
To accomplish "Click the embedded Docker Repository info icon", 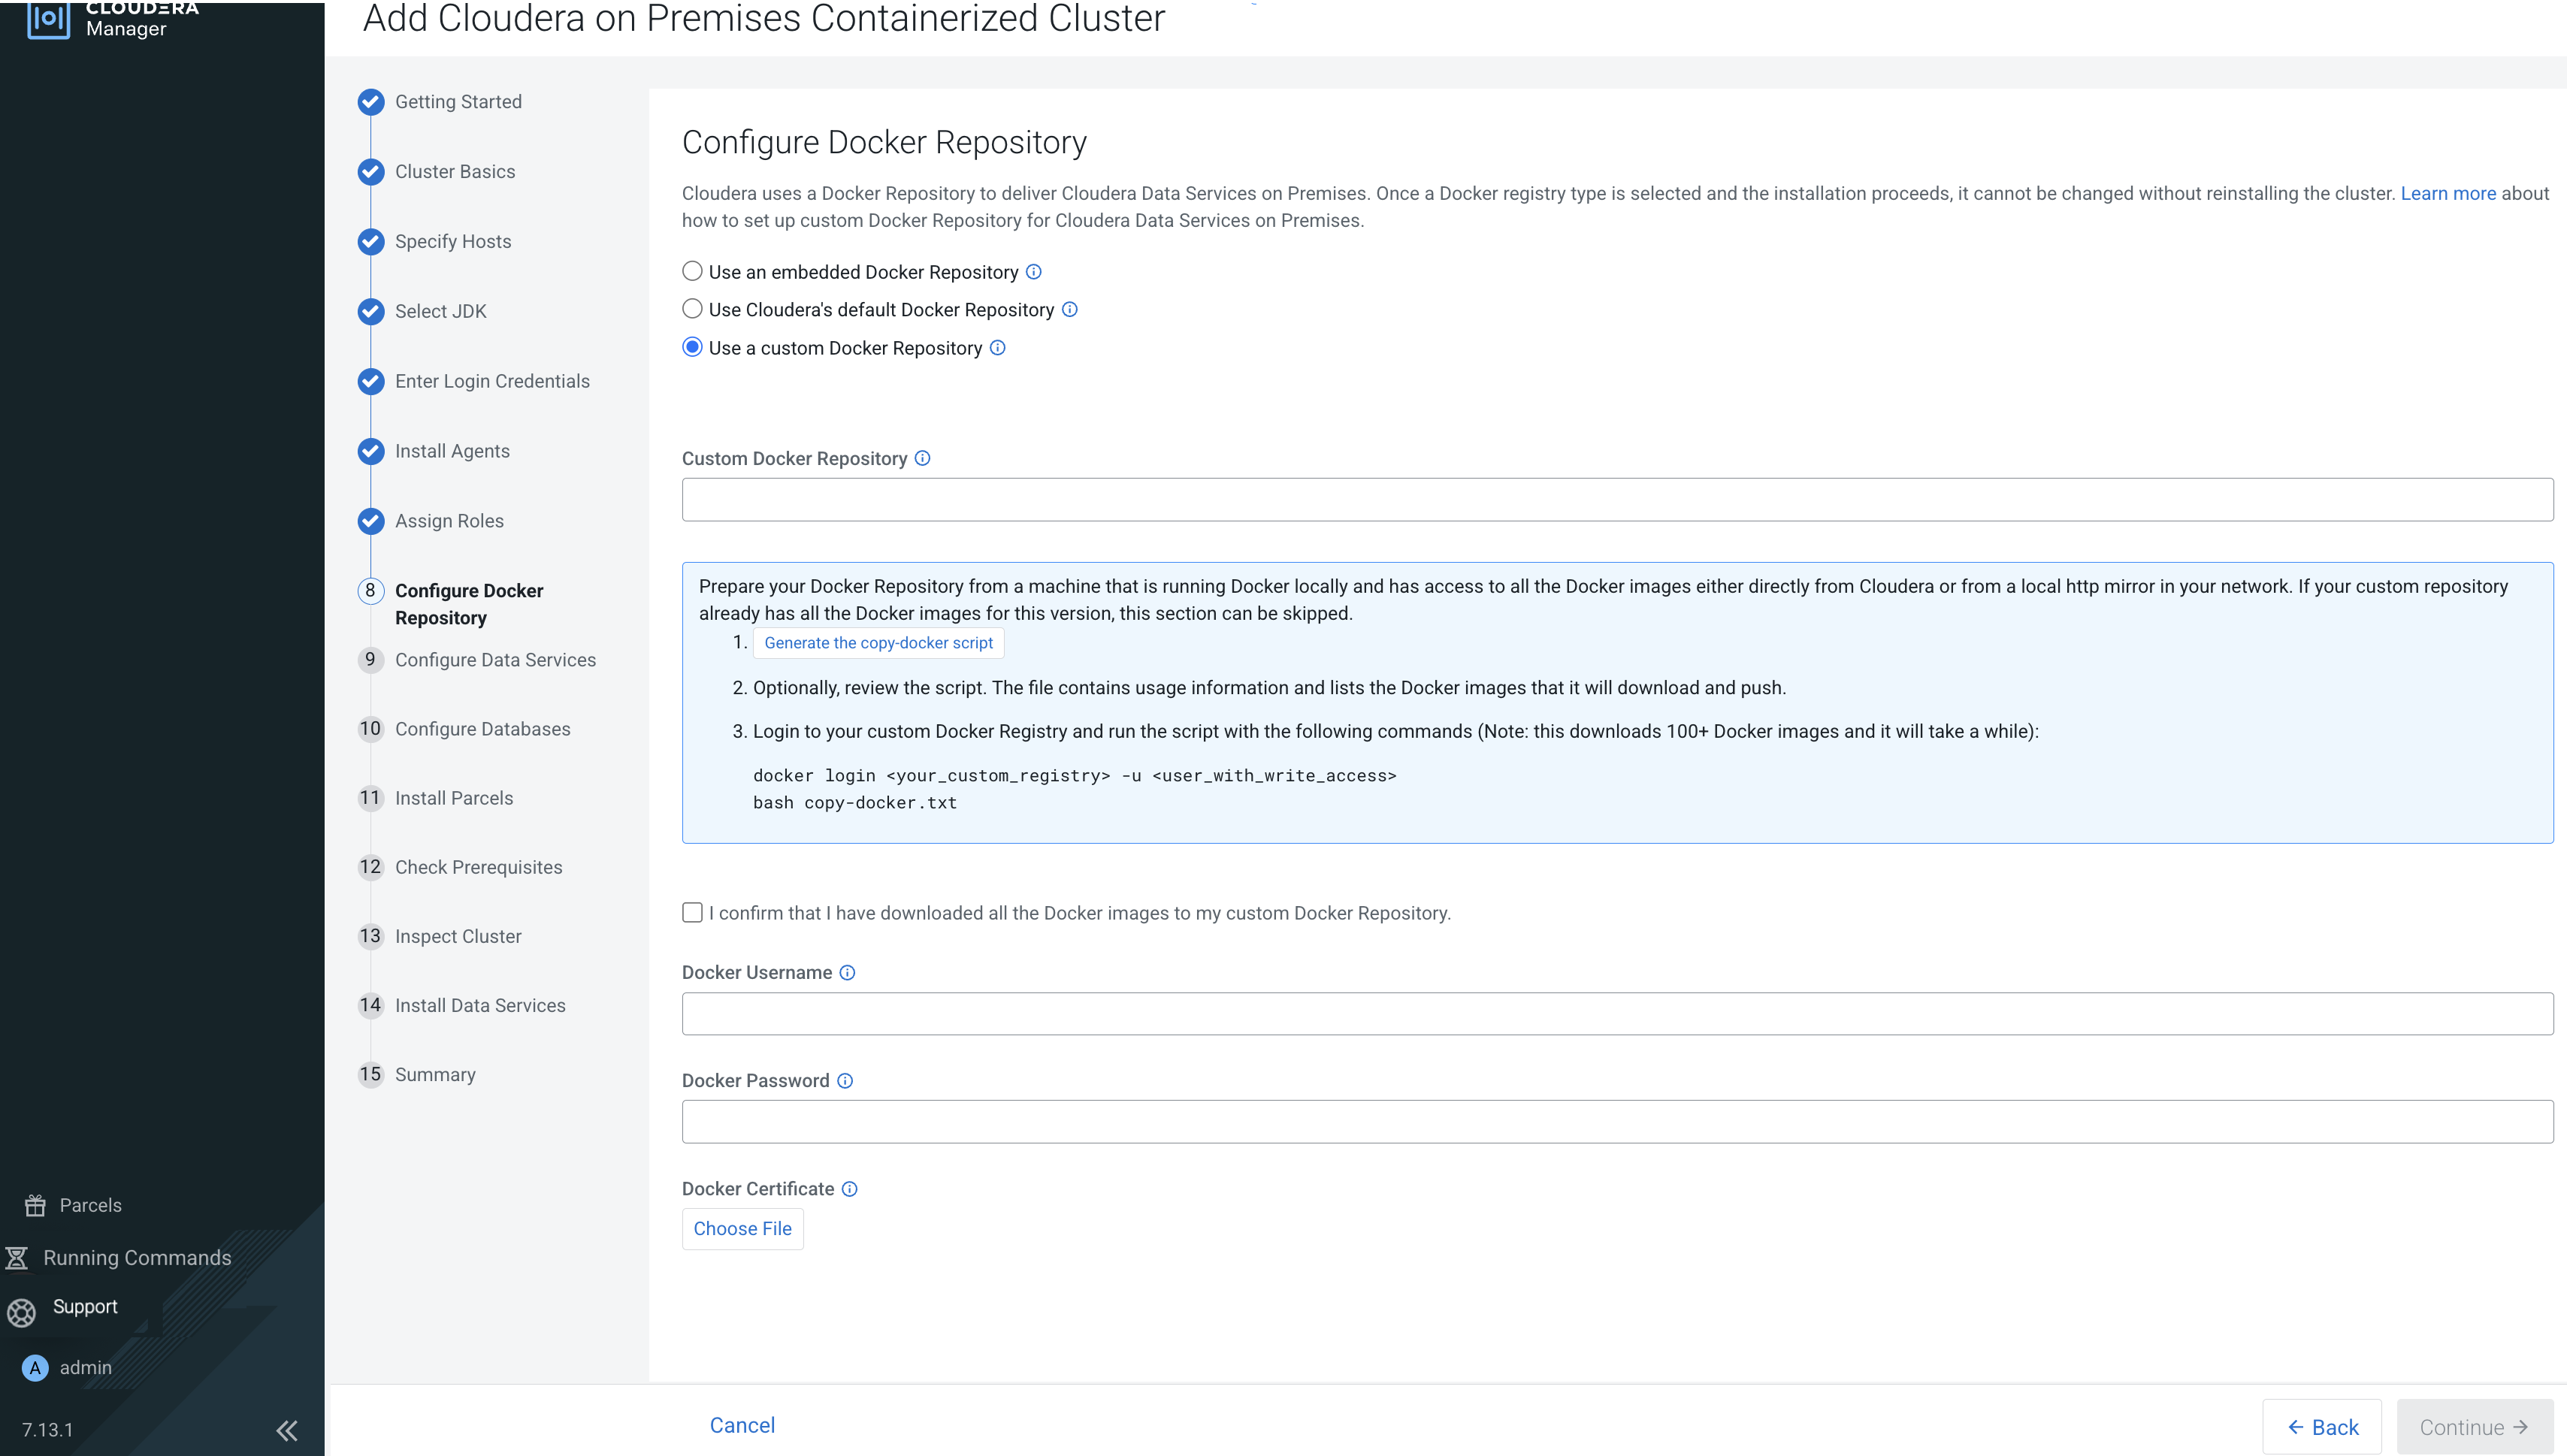I will pos(1034,272).
